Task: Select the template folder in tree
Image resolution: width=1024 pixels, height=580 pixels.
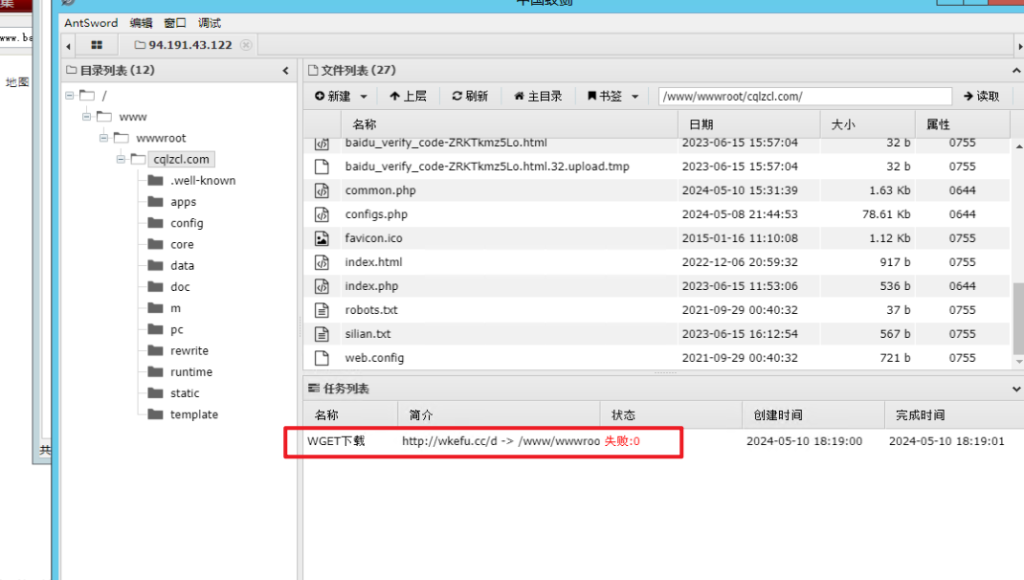Action: [193, 414]
